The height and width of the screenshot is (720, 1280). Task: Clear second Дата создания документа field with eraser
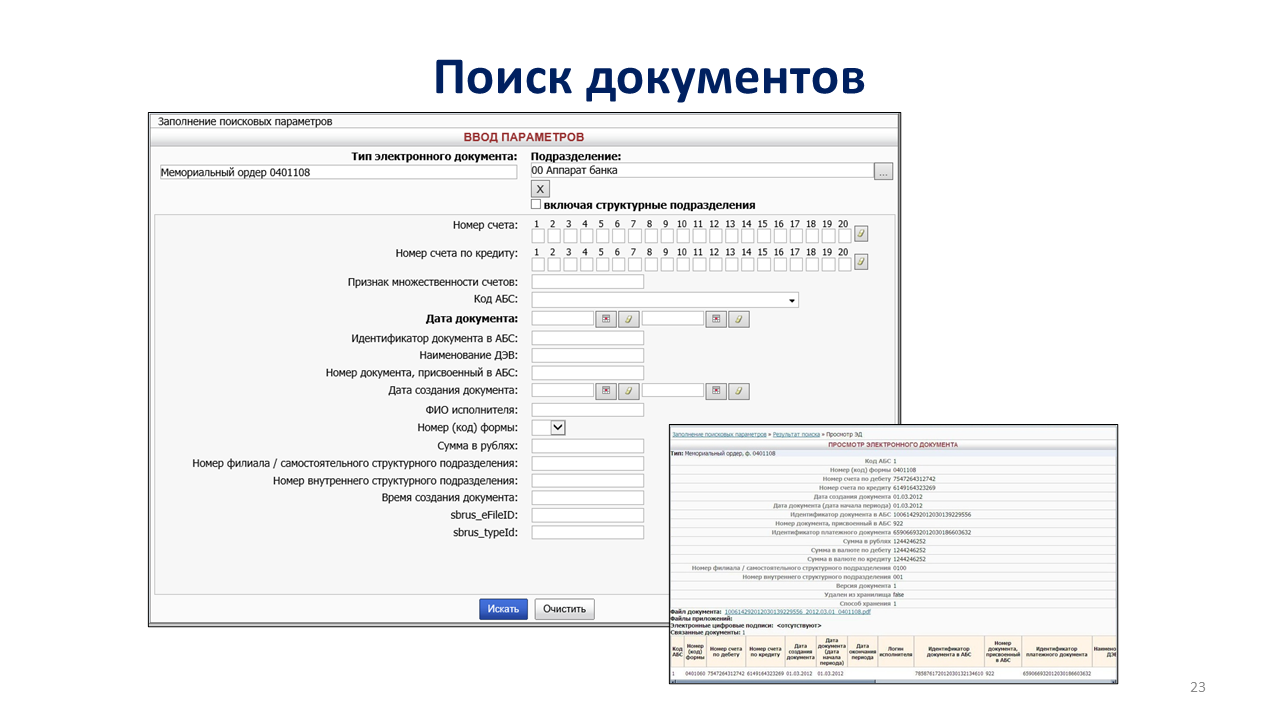click(x=738, y=391)
